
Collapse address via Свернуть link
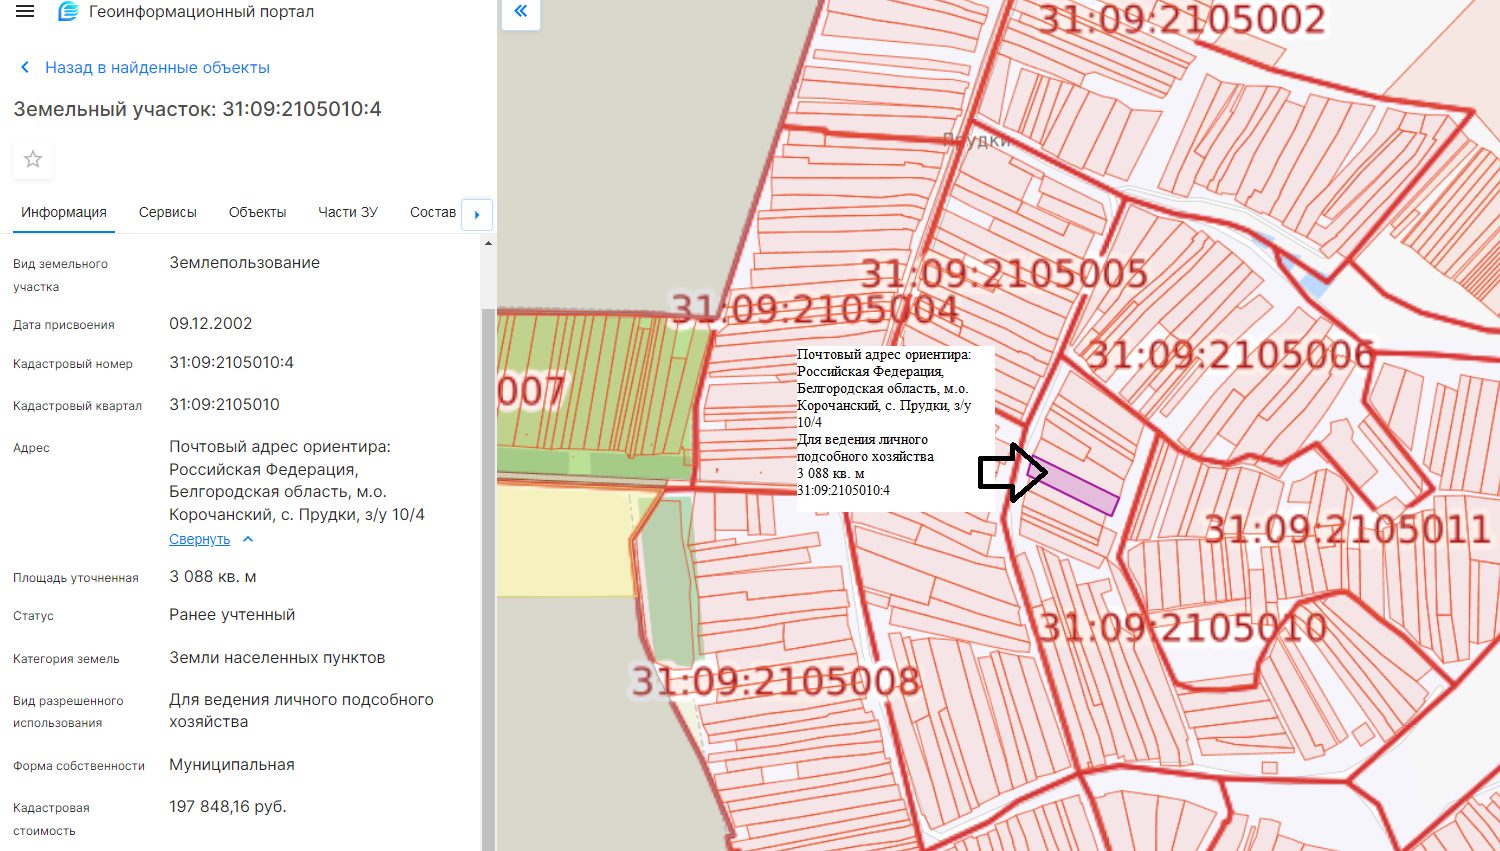[x=199, y=539]
